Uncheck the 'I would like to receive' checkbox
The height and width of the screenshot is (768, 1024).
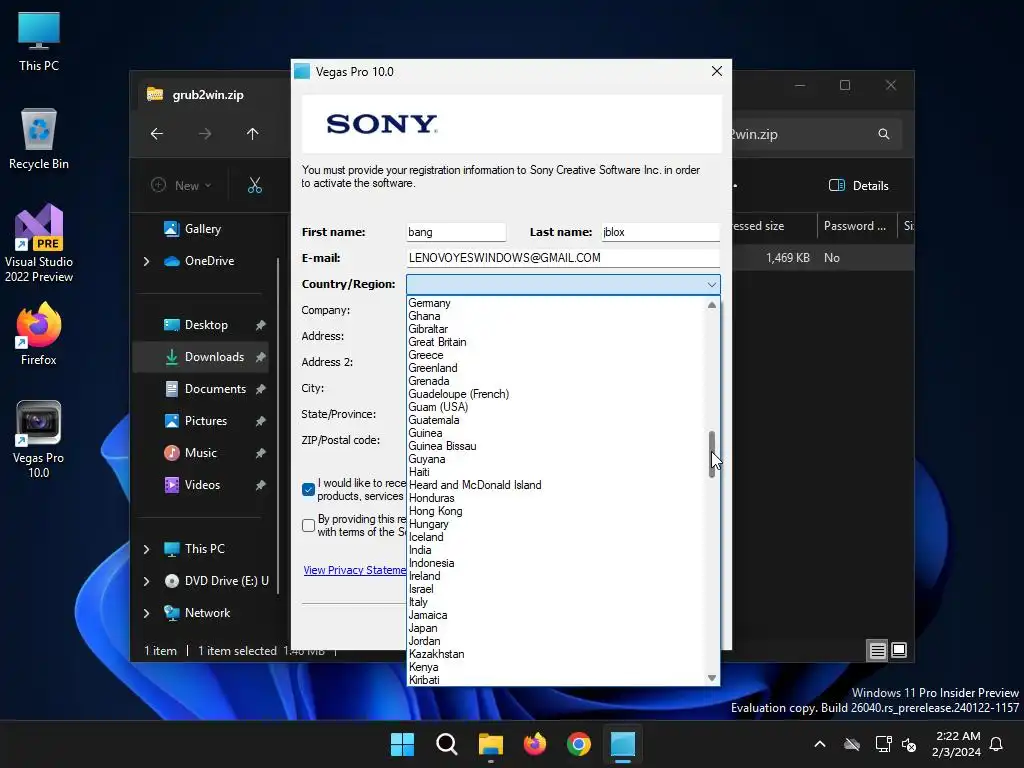coord(308,490)
